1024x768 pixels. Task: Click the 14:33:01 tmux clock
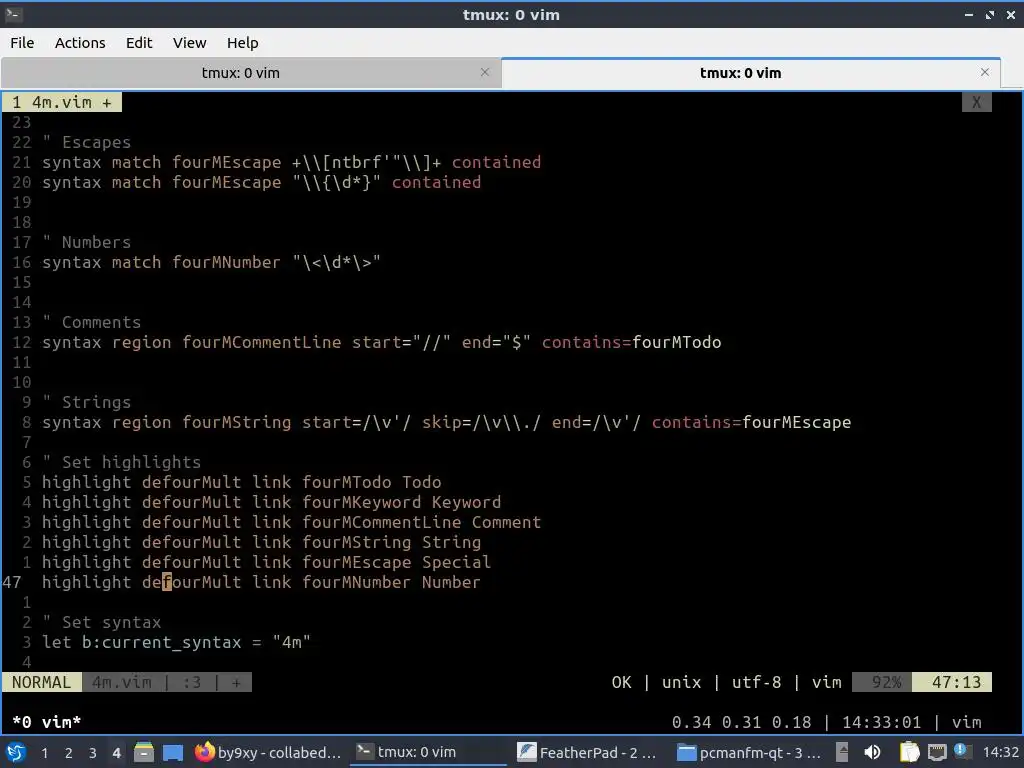[881, 722]
